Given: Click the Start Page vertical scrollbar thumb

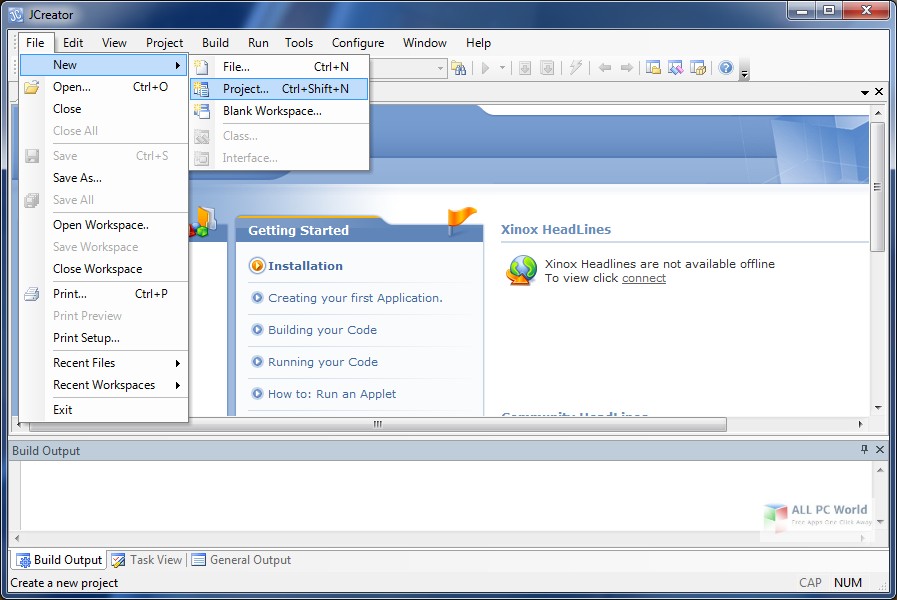Looking at the screenshot, I should 878,186.
